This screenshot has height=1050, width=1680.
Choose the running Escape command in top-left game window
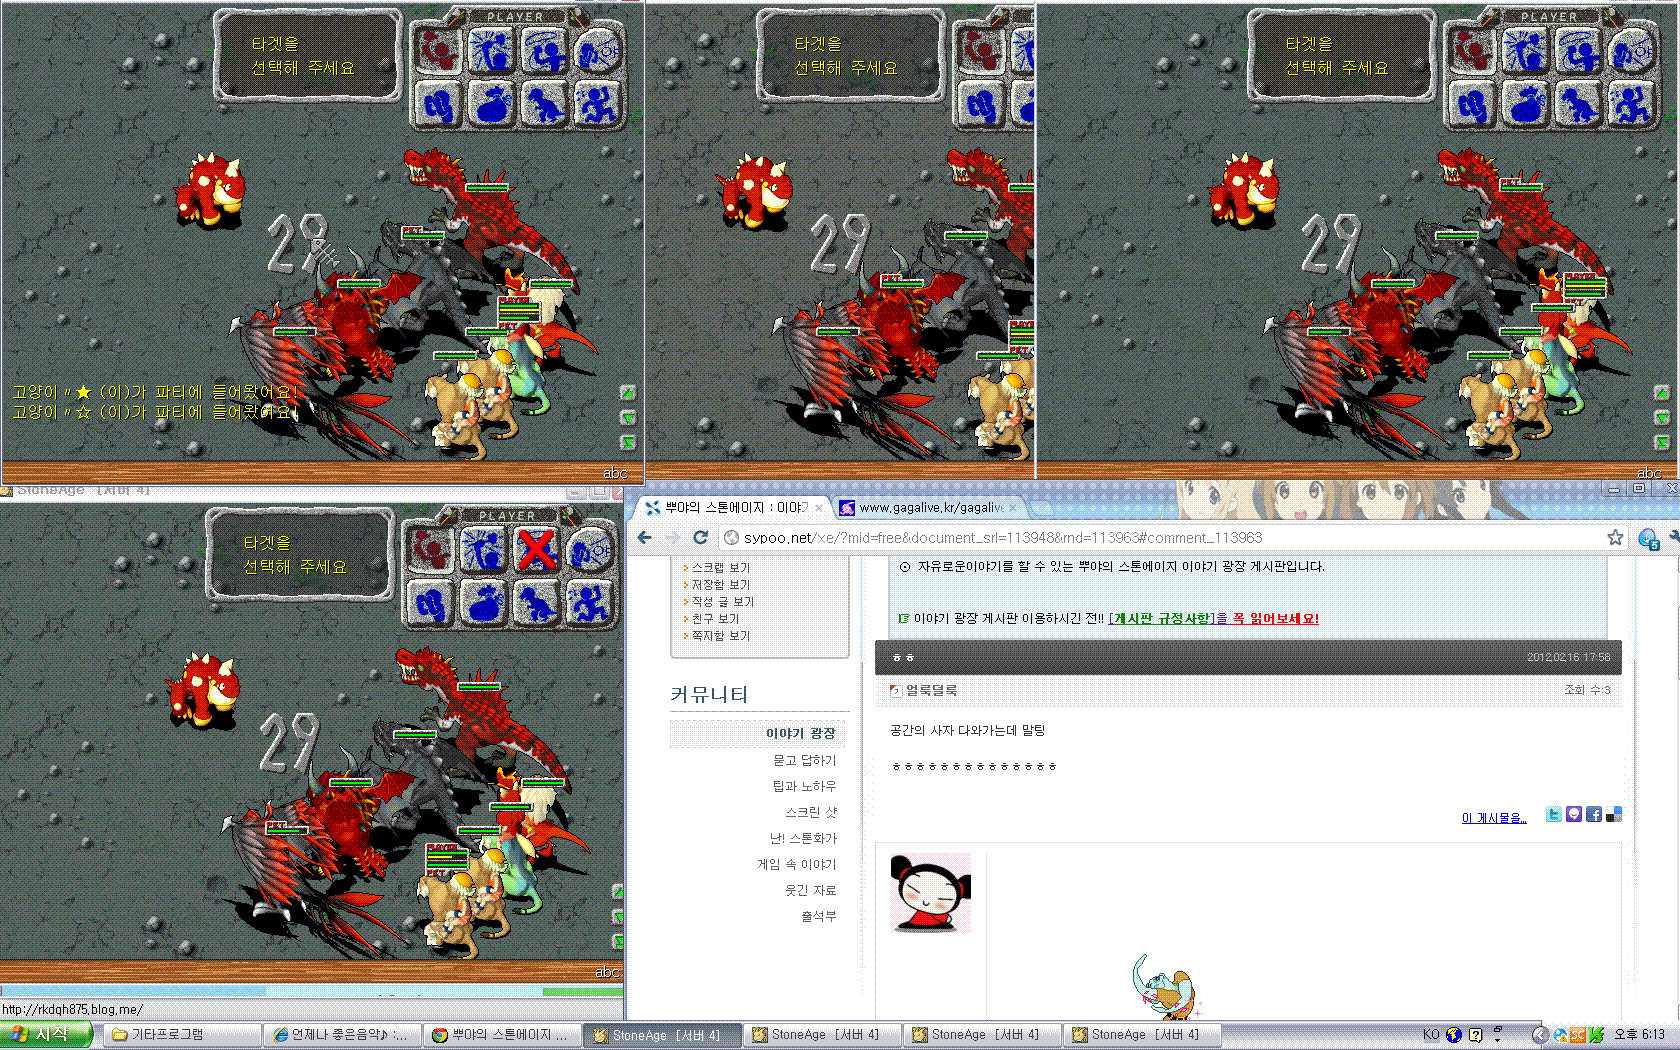click(x=598, y=103)
